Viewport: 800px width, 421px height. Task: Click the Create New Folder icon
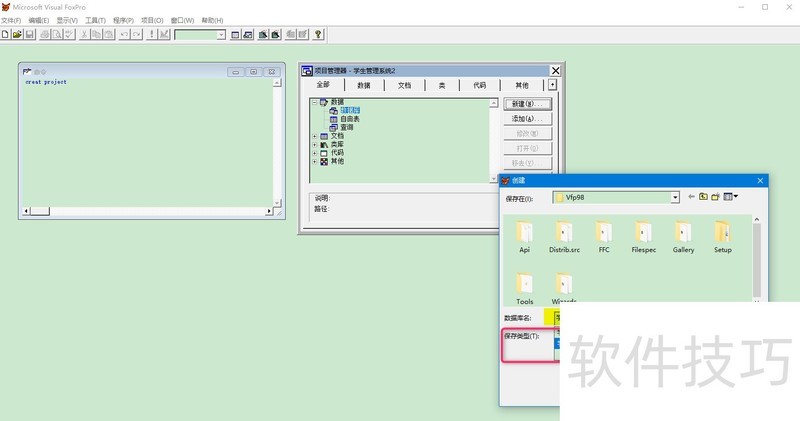716,197
